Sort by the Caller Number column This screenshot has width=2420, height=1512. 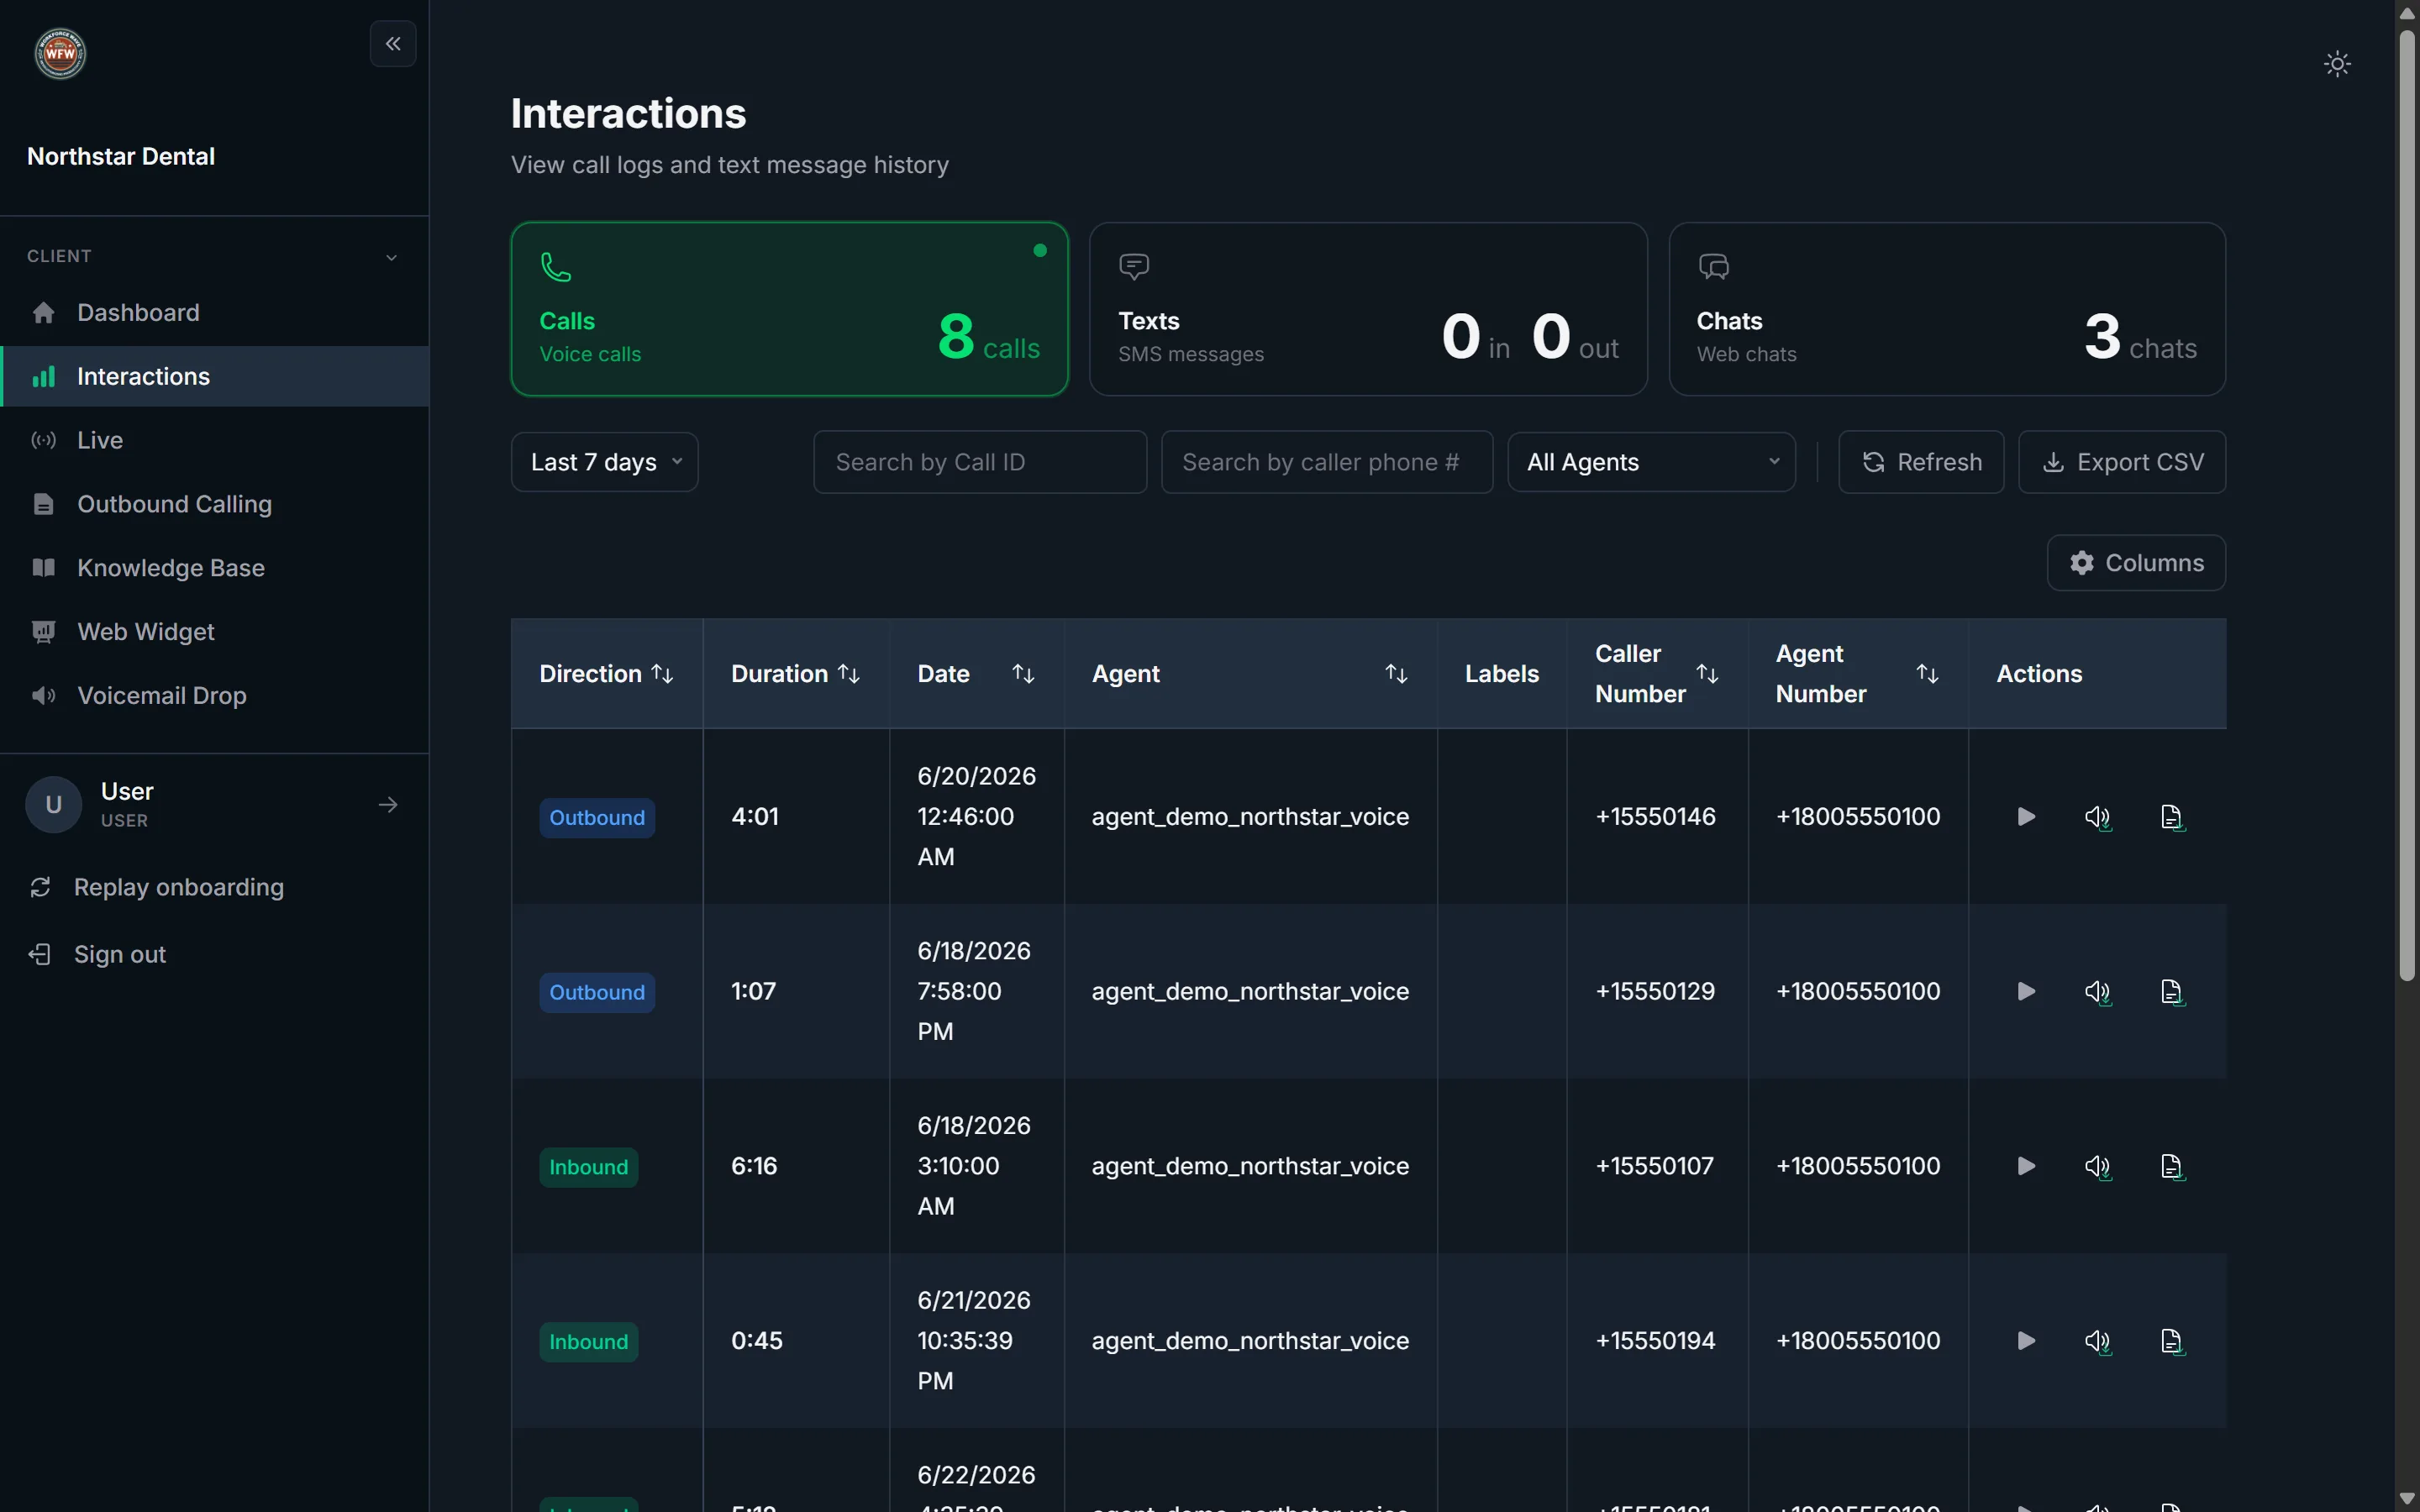[x=1707, y=674]
